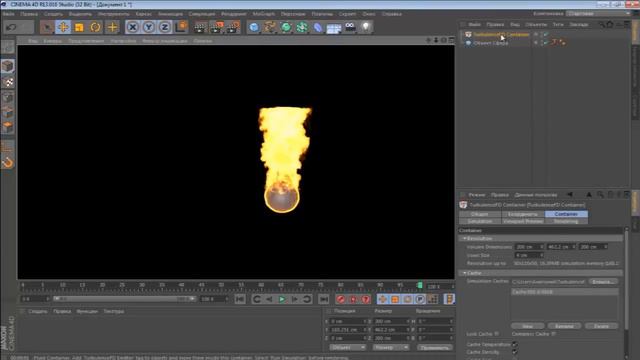Click the green current-frame timeline marker
Viewport: 640px width, 360px height.
point(420,285)
